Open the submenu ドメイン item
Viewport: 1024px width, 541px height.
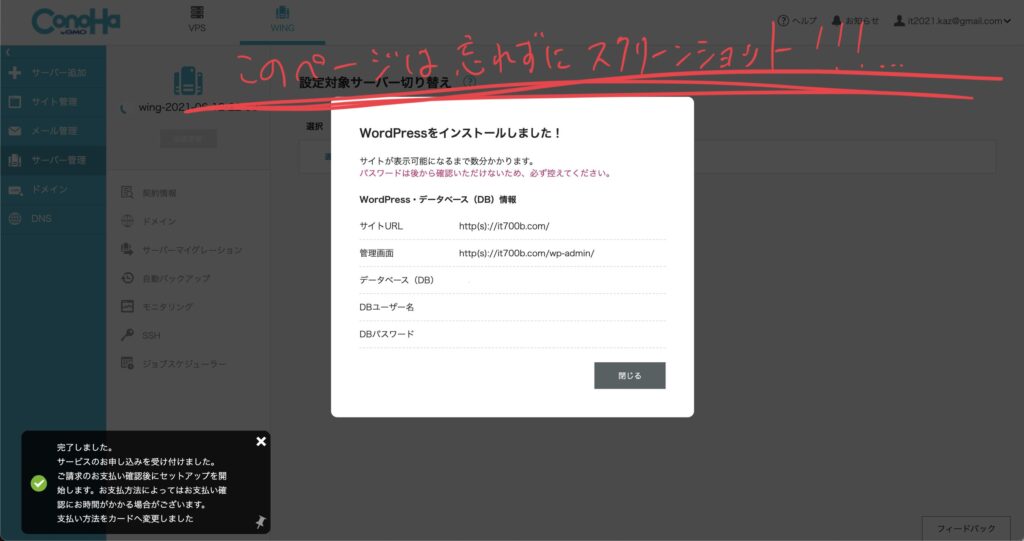pos(159,221)
